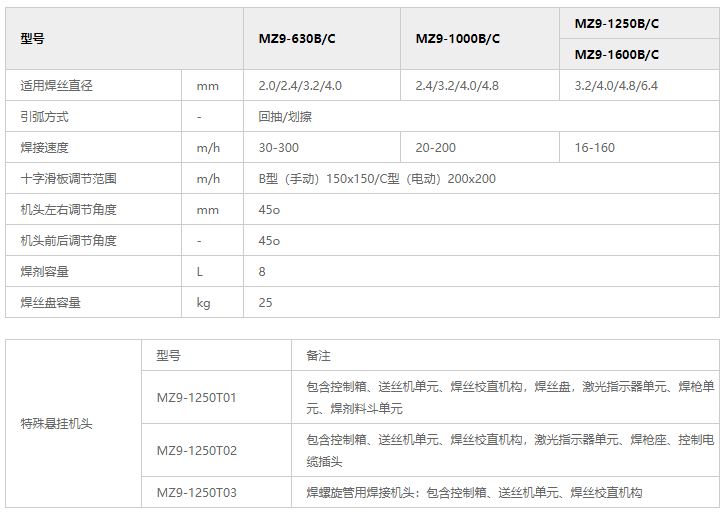Screen dimensions: 724x515
Task: Click the 焊剂容量 row label
Action: coord(45,272)
